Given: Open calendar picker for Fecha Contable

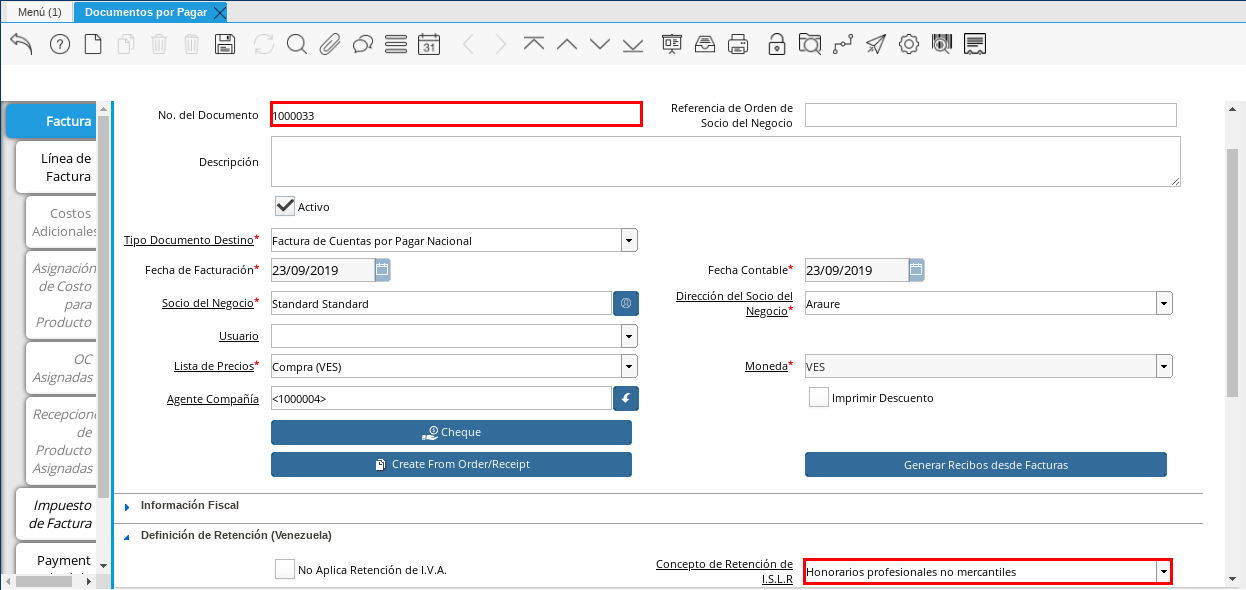Looking at the screenshot, I should [916, 269].
